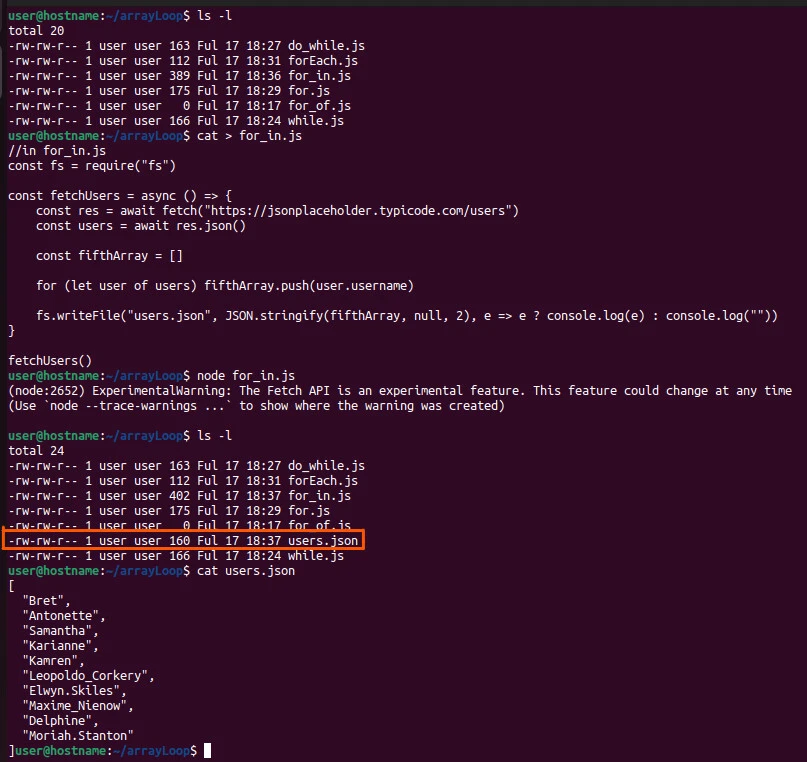This screenshot has width=807, height=762.
Task: Select the "const fifthArray = []" line
Action: pyautogui.click(x=110, y=256)
